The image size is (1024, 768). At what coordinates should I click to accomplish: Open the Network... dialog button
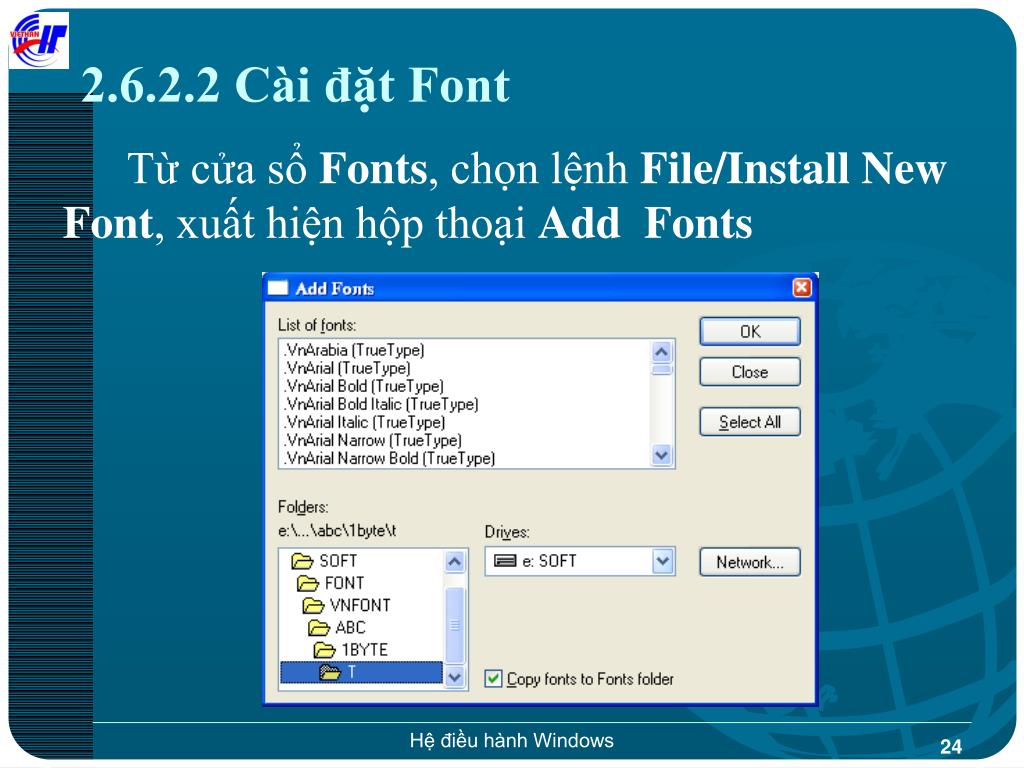(750, 562)
